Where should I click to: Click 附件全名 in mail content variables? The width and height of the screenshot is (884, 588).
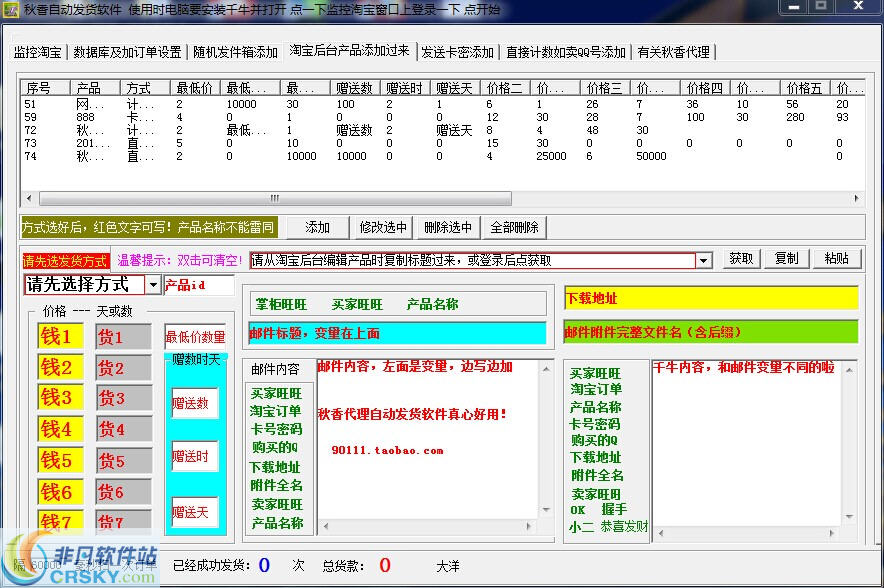point(276,485)
